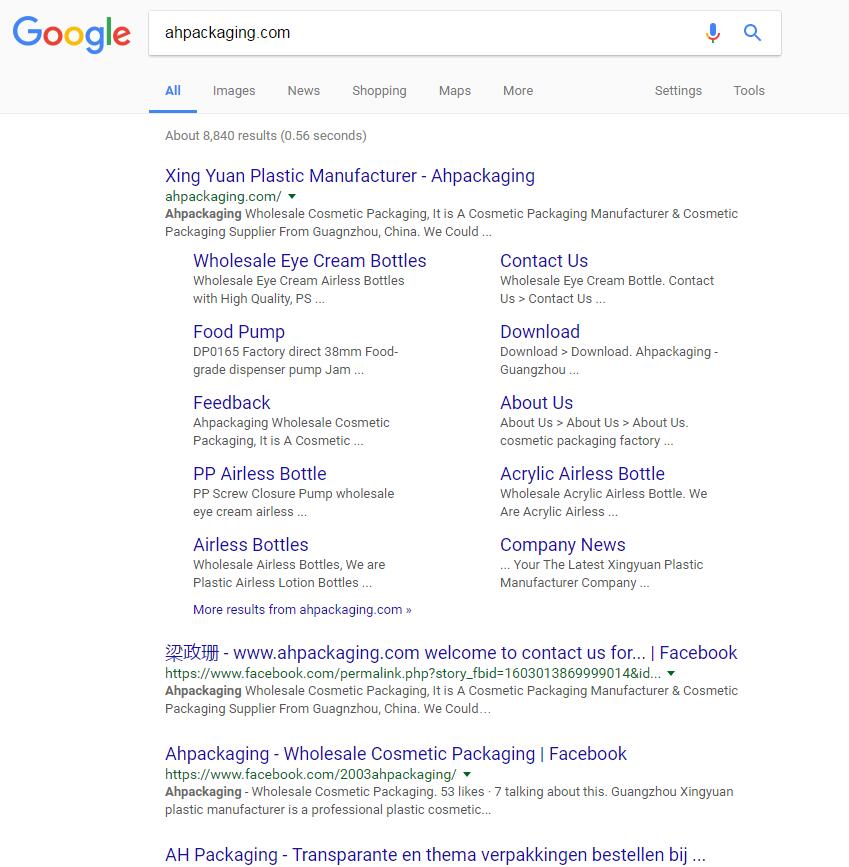Open the Company News sitelink
This screenshot has height=867, width=849.
coord(562,545)
